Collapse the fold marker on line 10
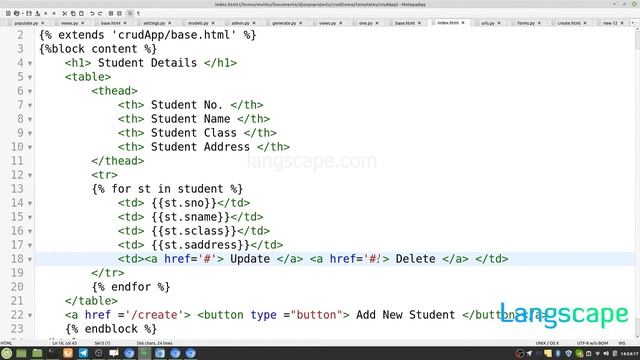Viewport: 640px width, 360px height. click(x=30, y=147)
